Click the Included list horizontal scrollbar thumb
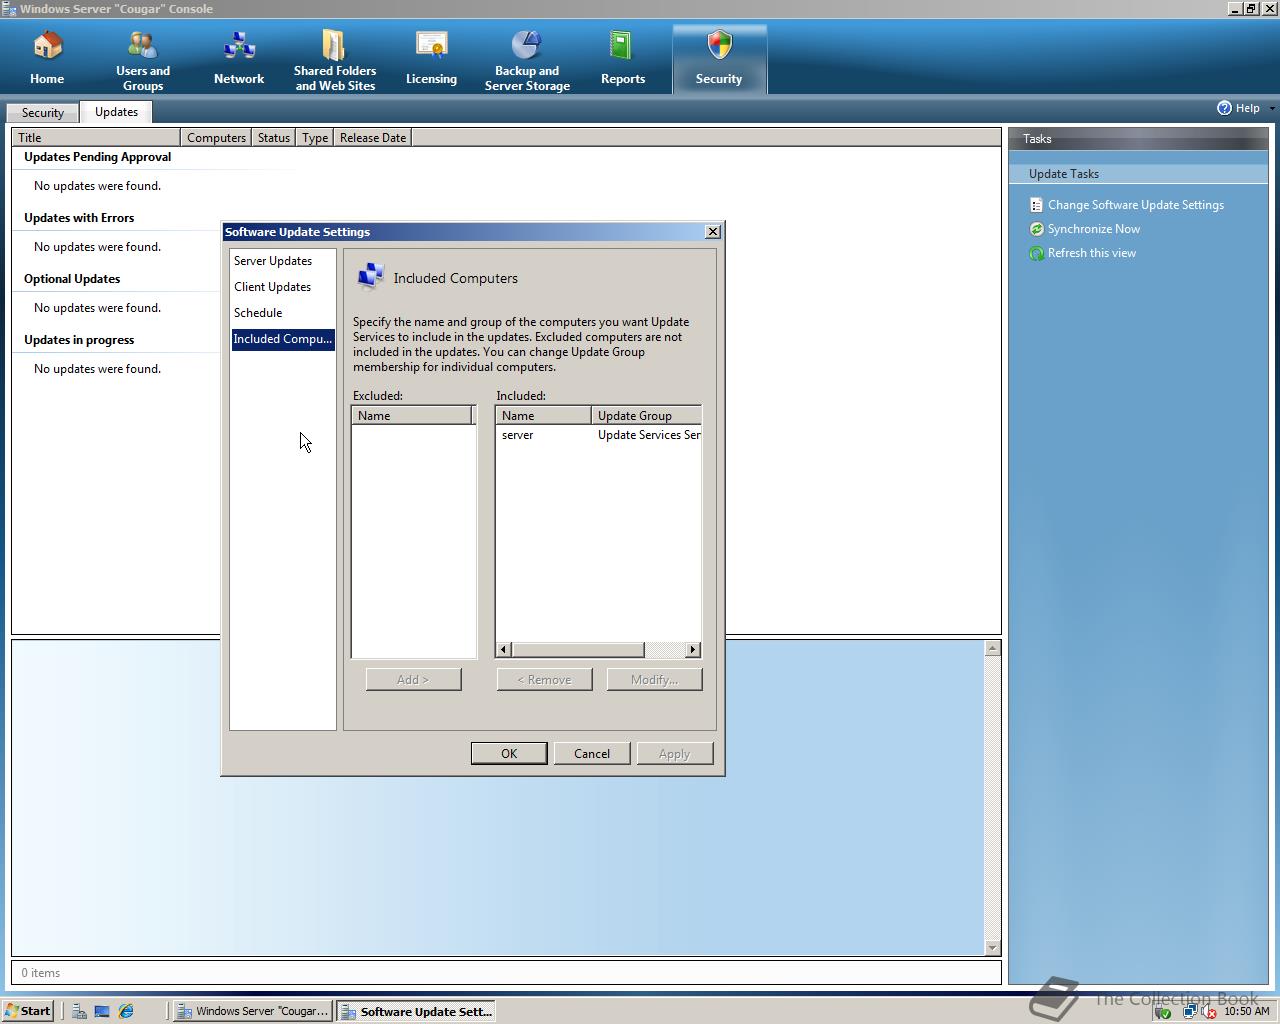 pyautogui.click(x=578, y=650)
